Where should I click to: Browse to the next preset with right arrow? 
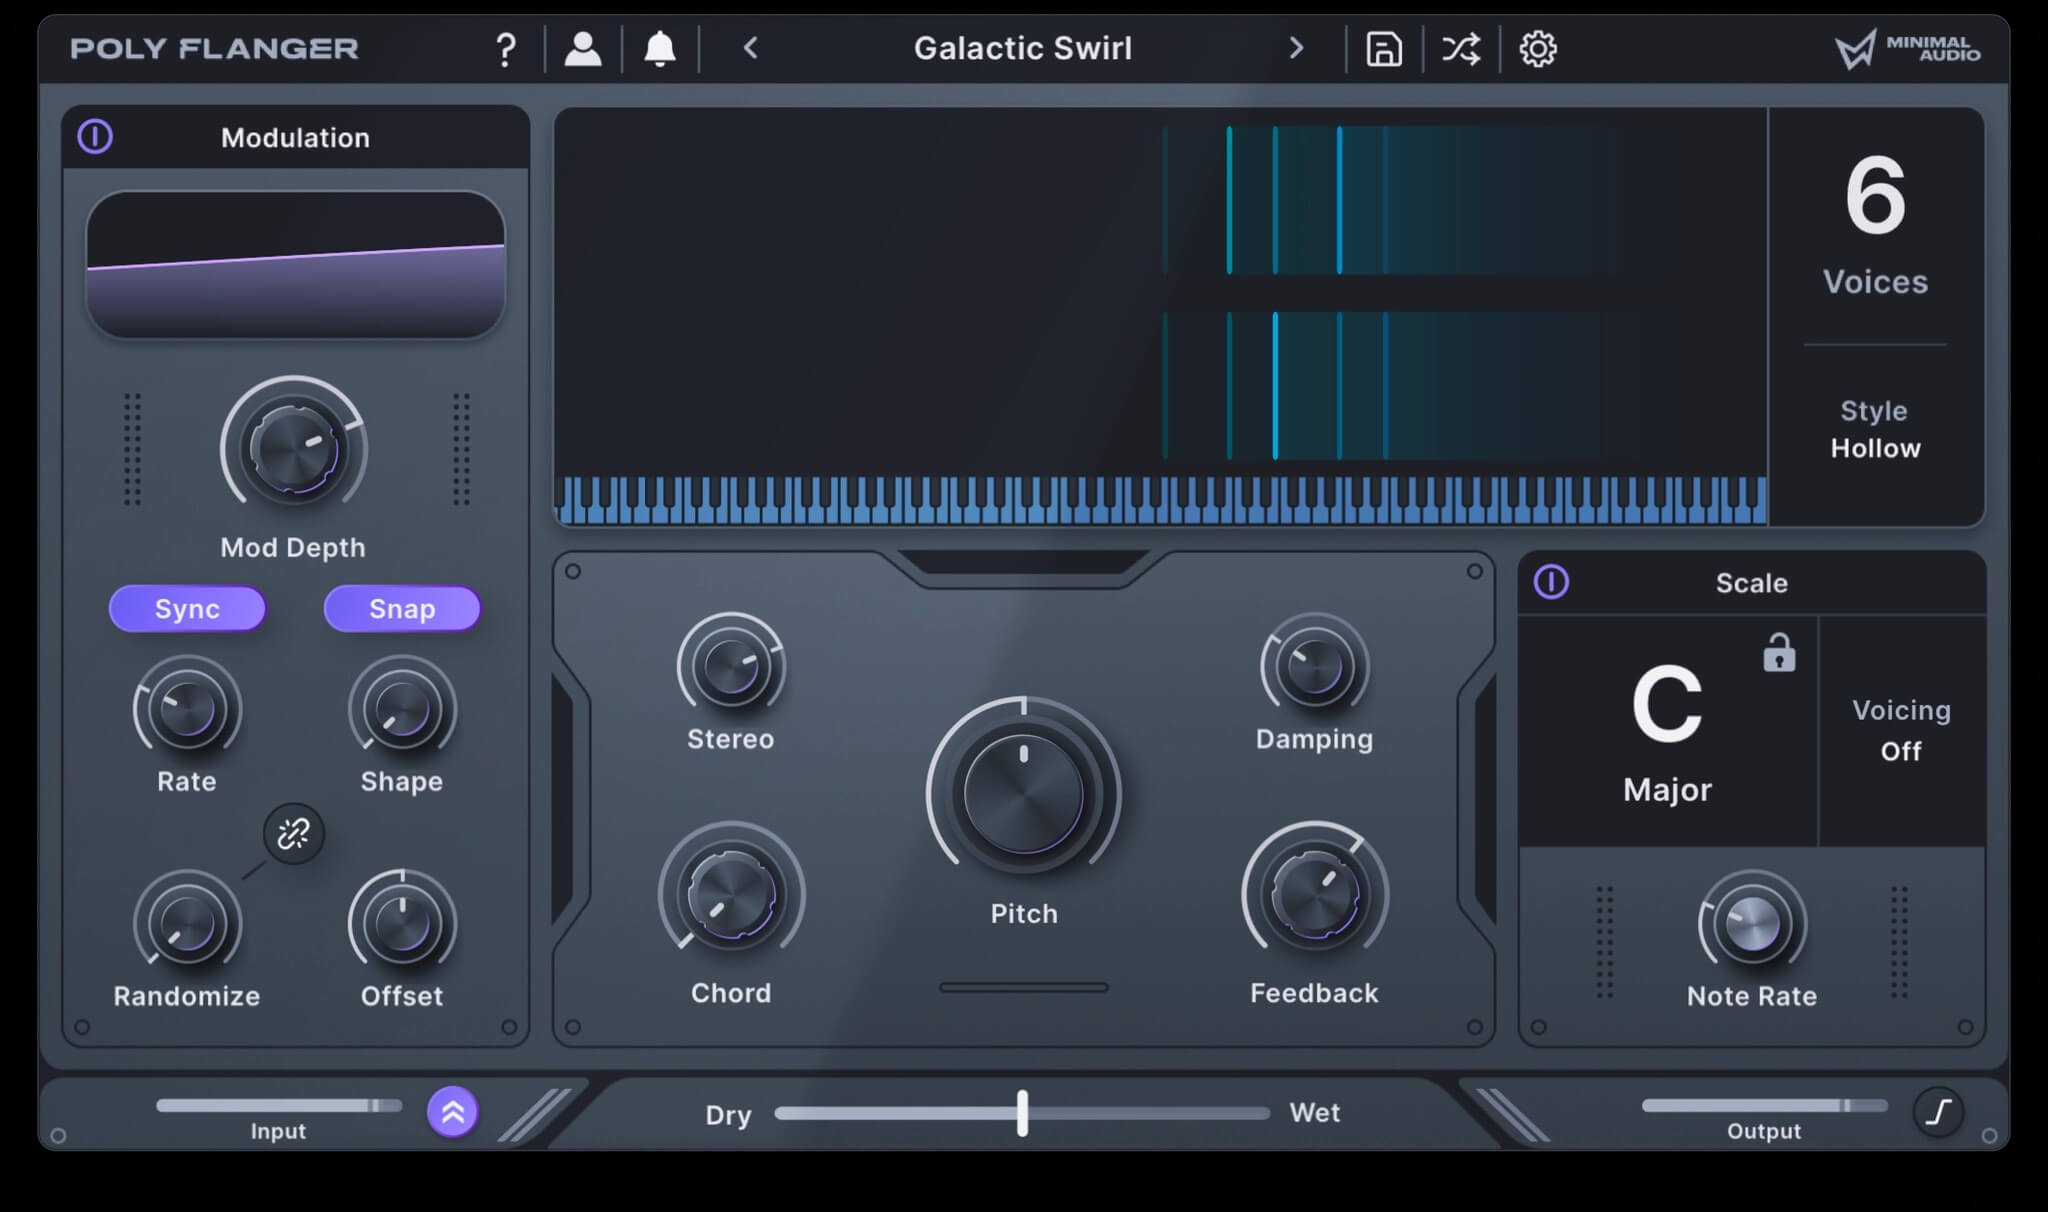pos(1297,47)
